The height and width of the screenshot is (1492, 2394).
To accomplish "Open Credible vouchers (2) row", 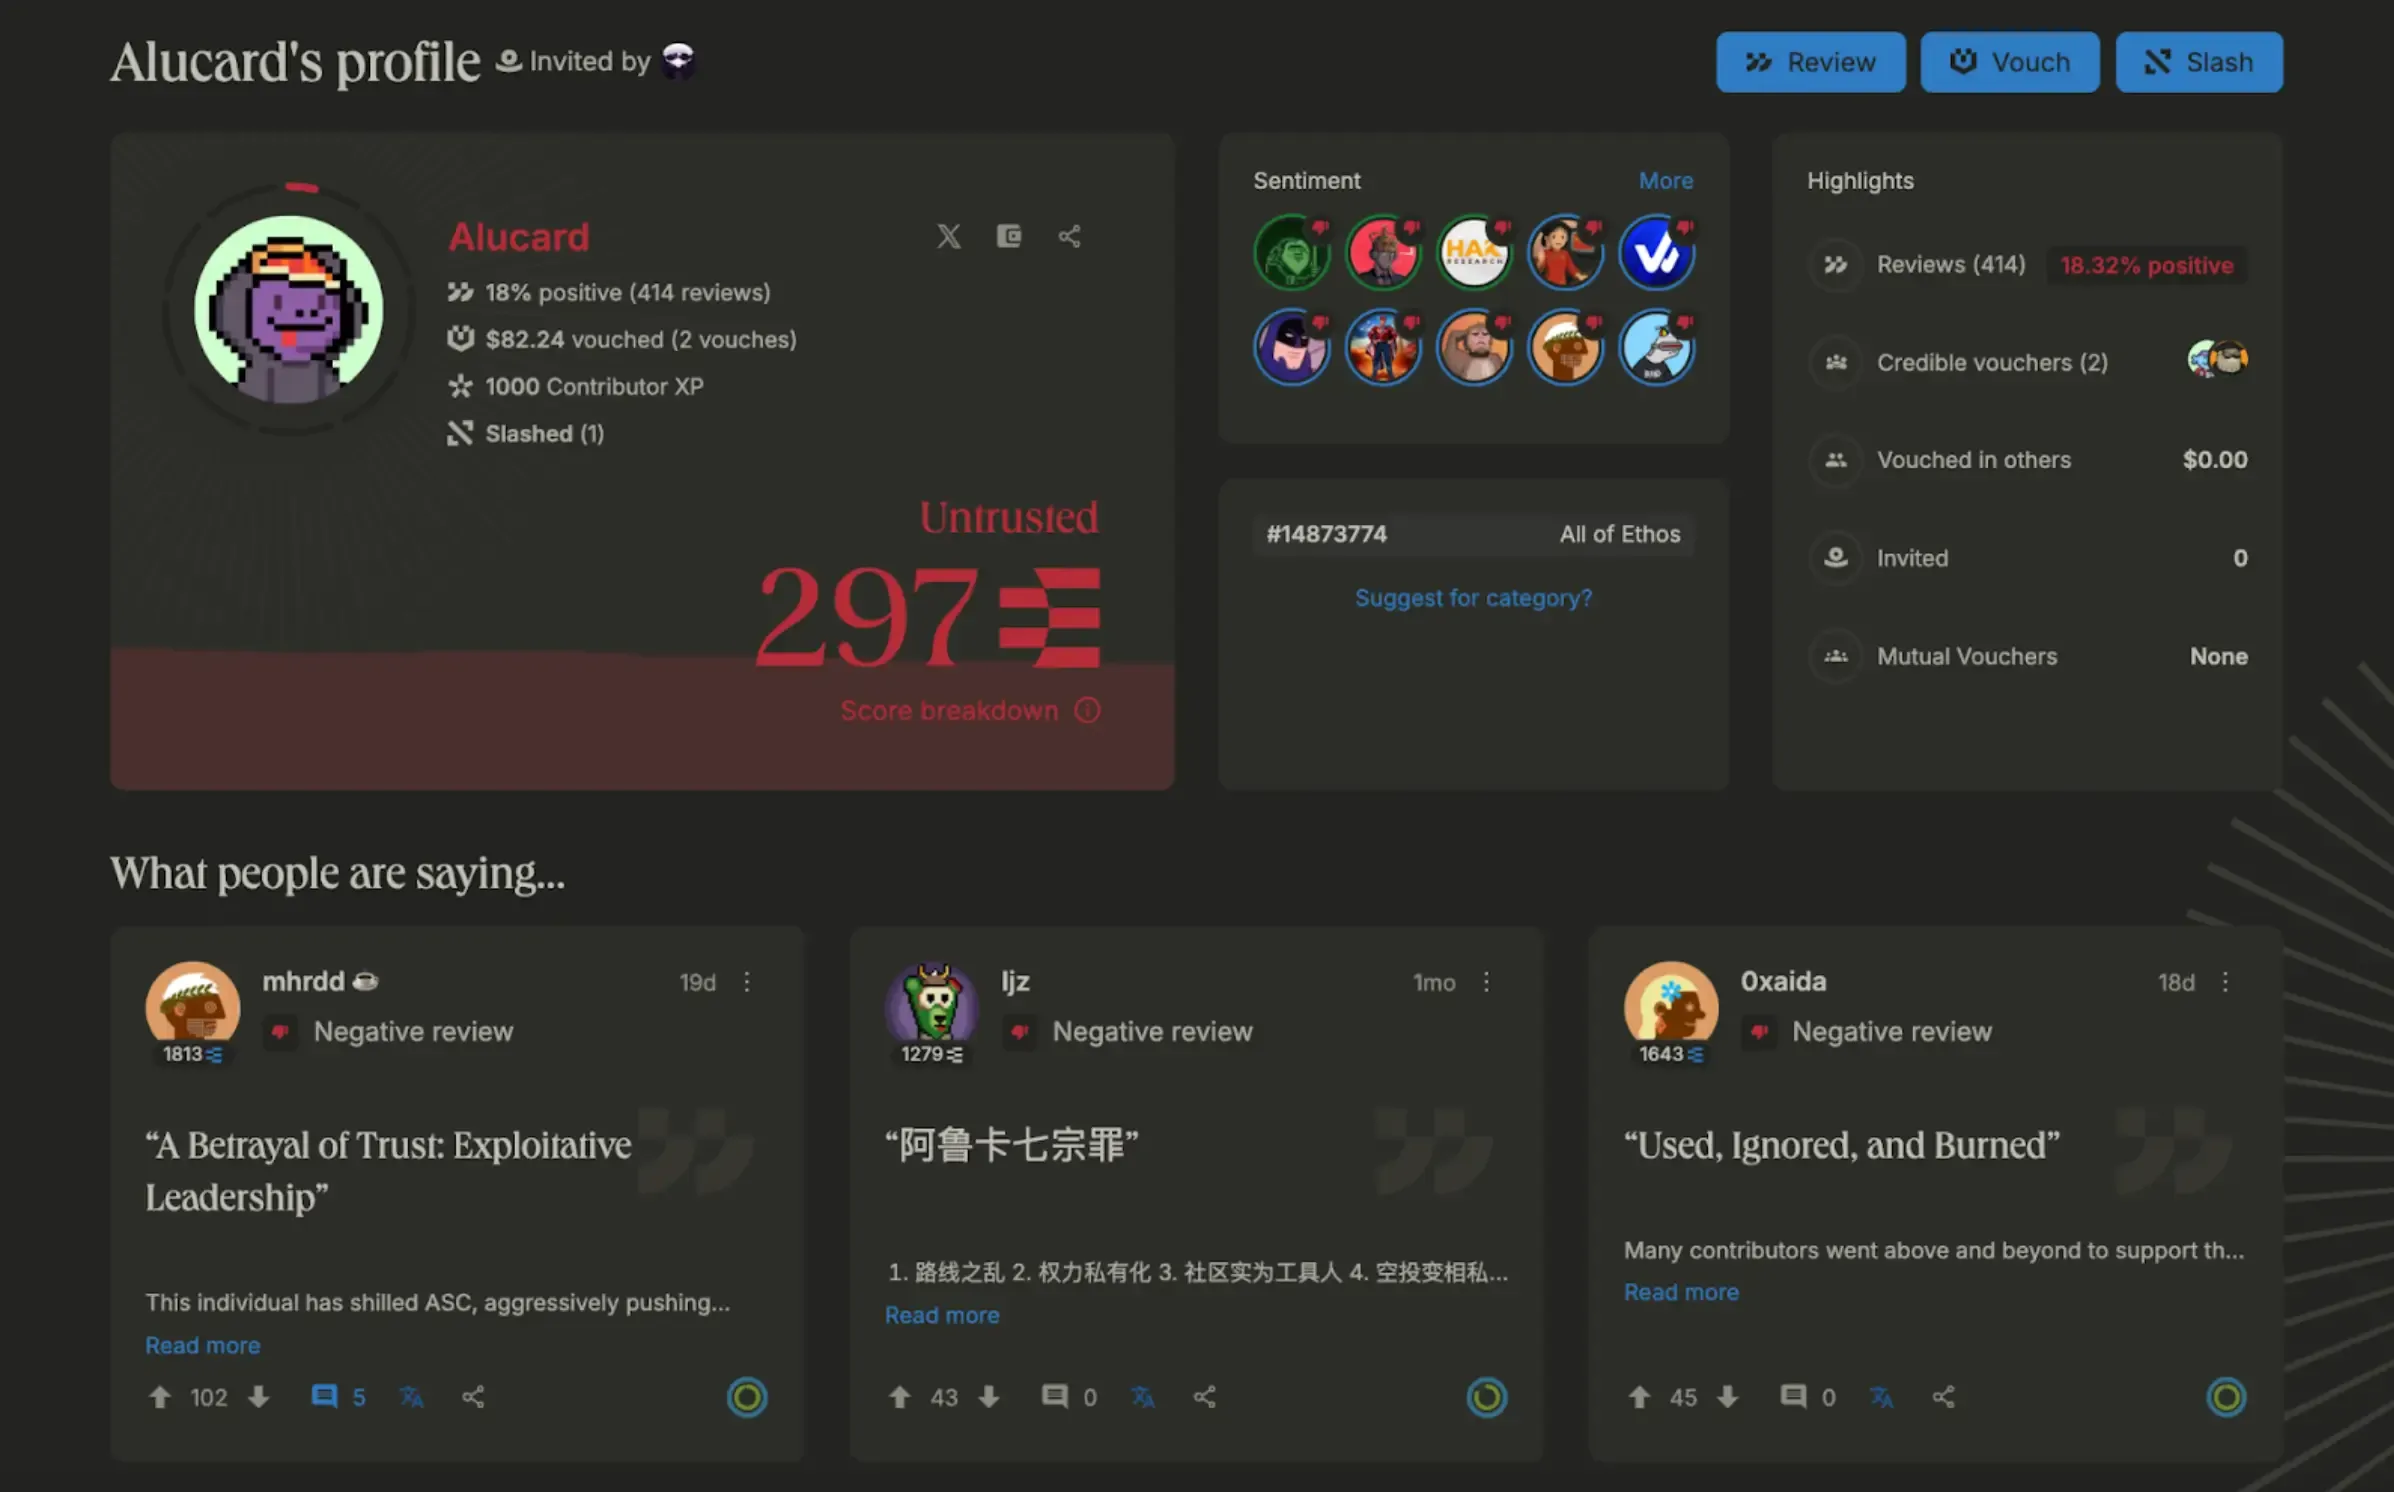I will 1991,362.
